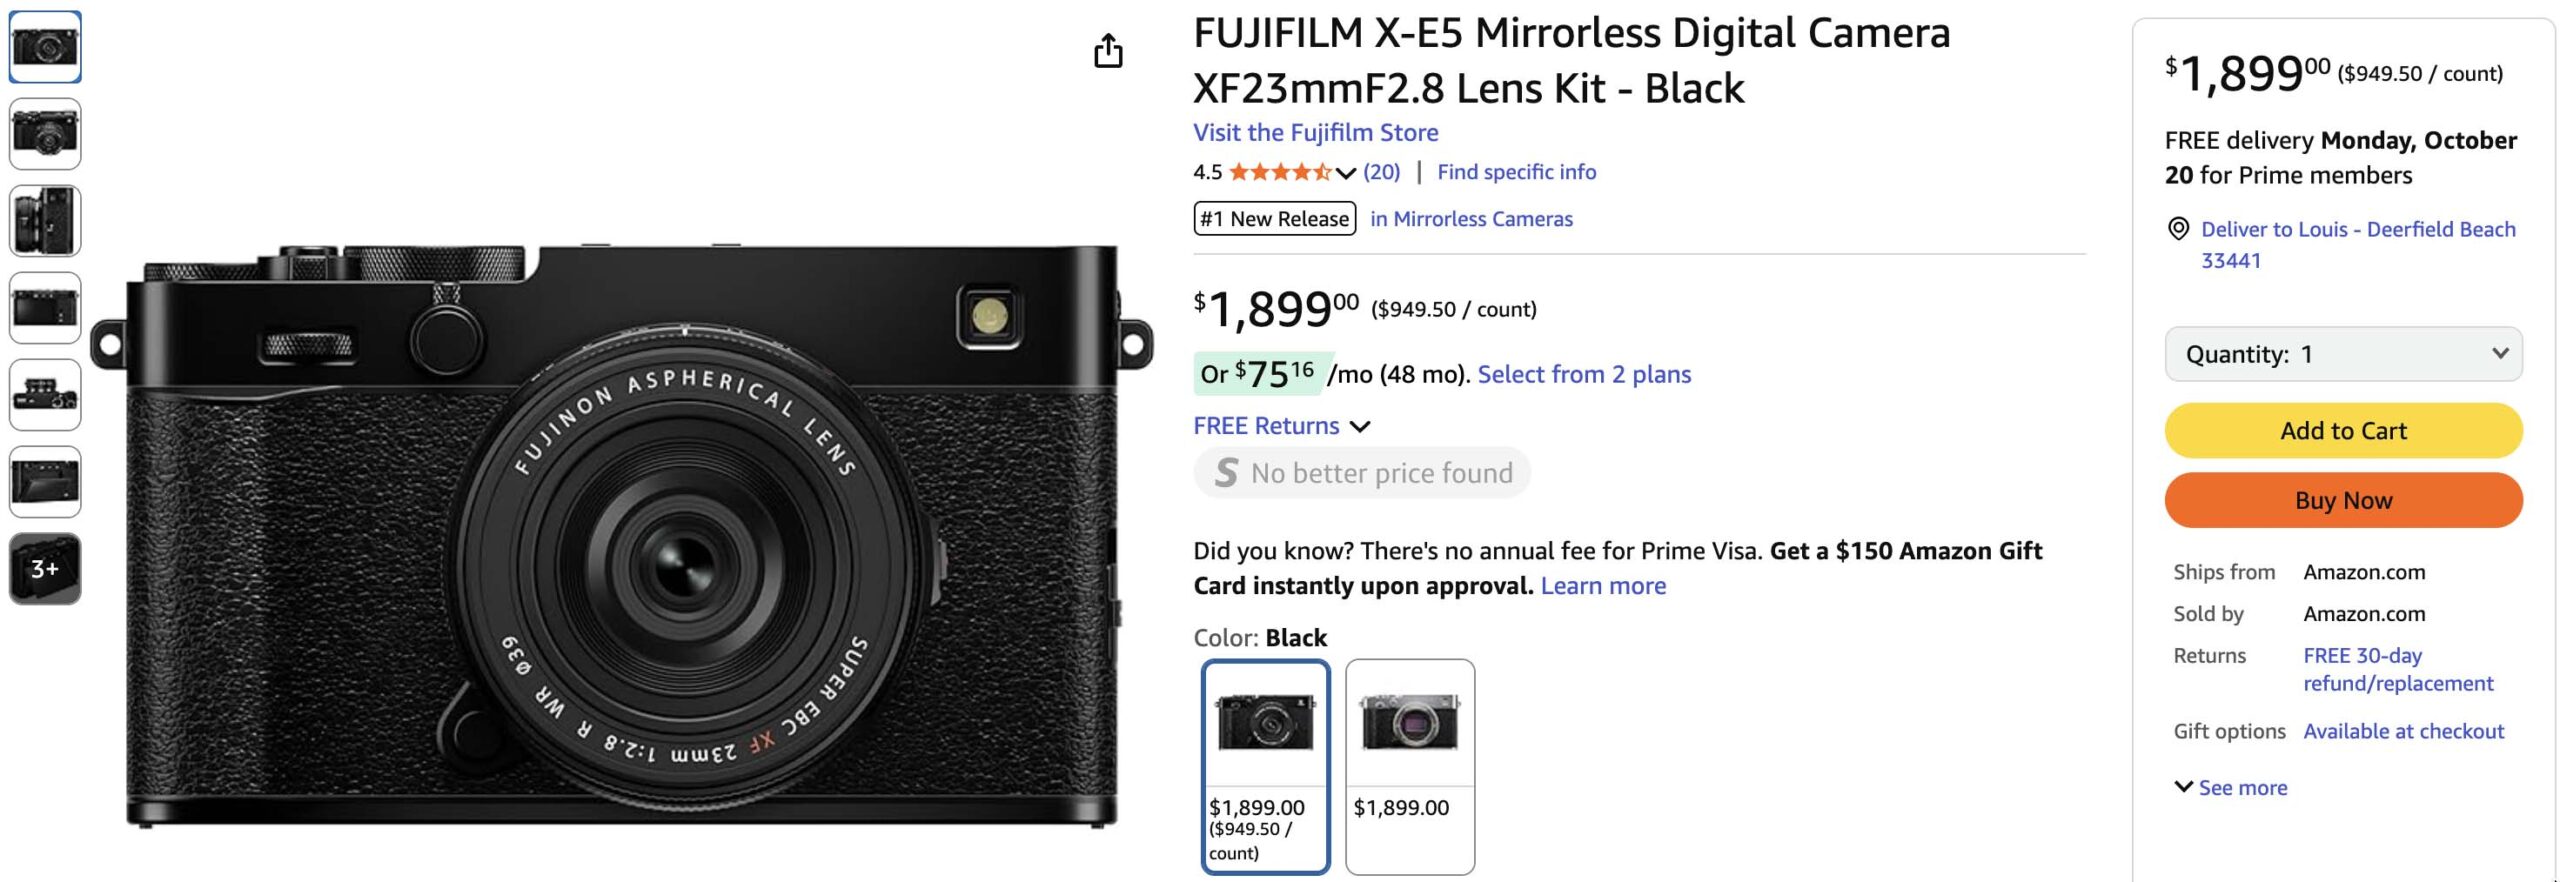The width and height of the screenshot is (2560, 882).
Task: View the 3+ more images thumbnail
Action: point(45,569)
